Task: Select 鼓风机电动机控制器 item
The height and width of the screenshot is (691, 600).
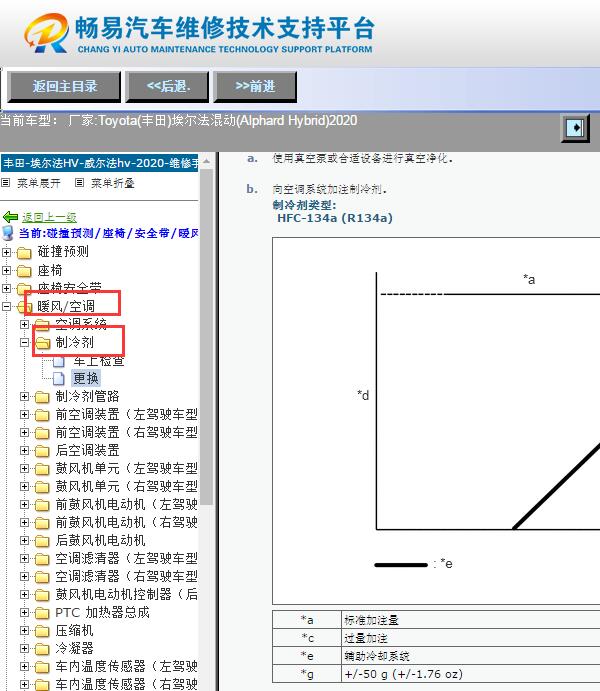Action: pyautogui.click(x=126, y=594)
